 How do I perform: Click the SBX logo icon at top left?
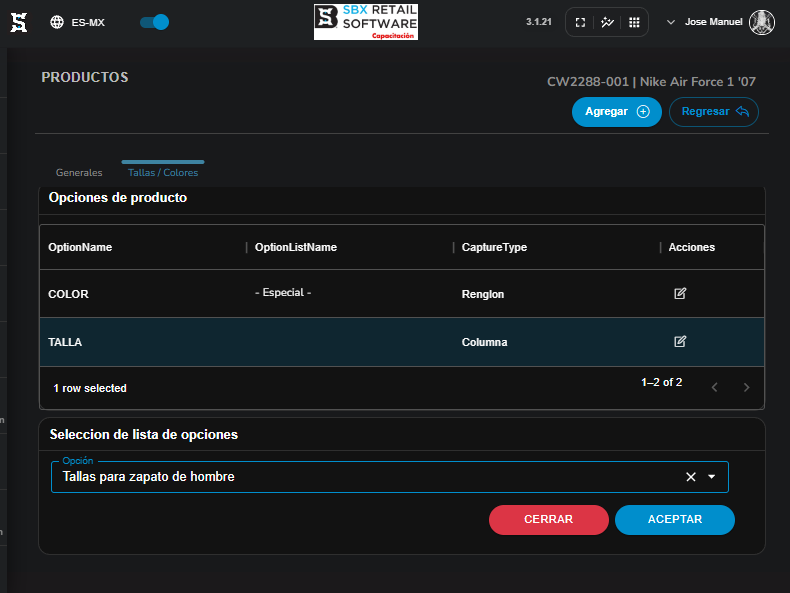tap(19, 22)
